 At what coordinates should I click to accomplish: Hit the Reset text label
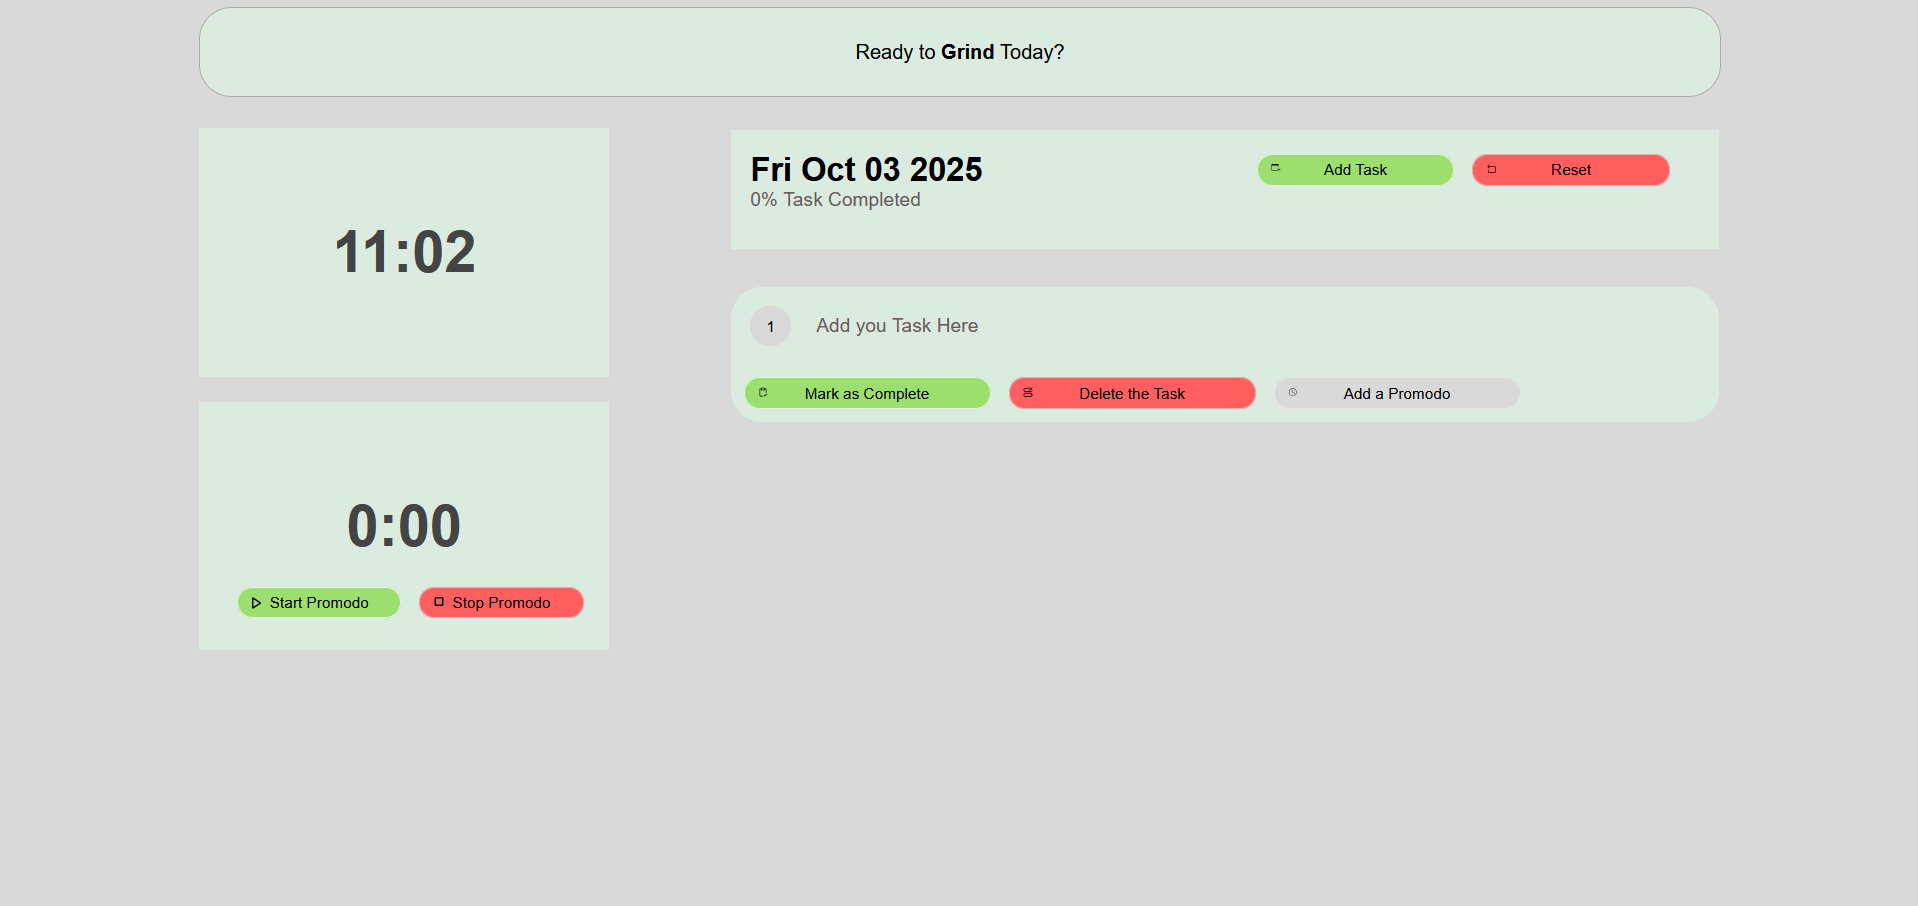[1571, 170]
